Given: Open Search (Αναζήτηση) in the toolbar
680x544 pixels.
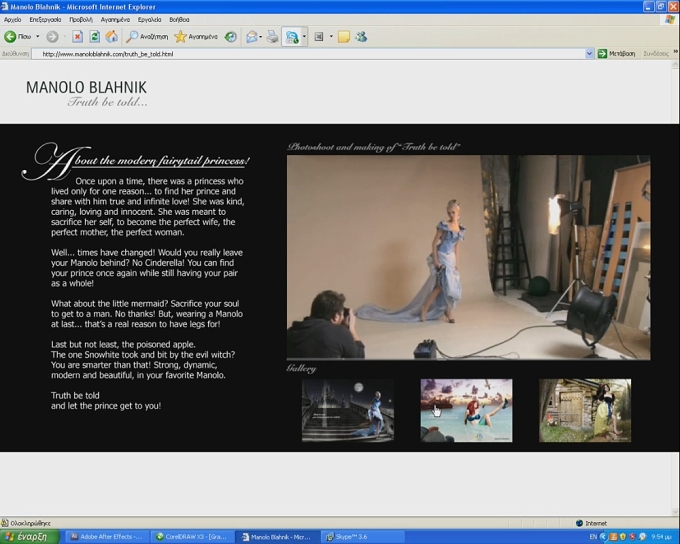Looking at the screenshot, I should (x=147, y=37).
